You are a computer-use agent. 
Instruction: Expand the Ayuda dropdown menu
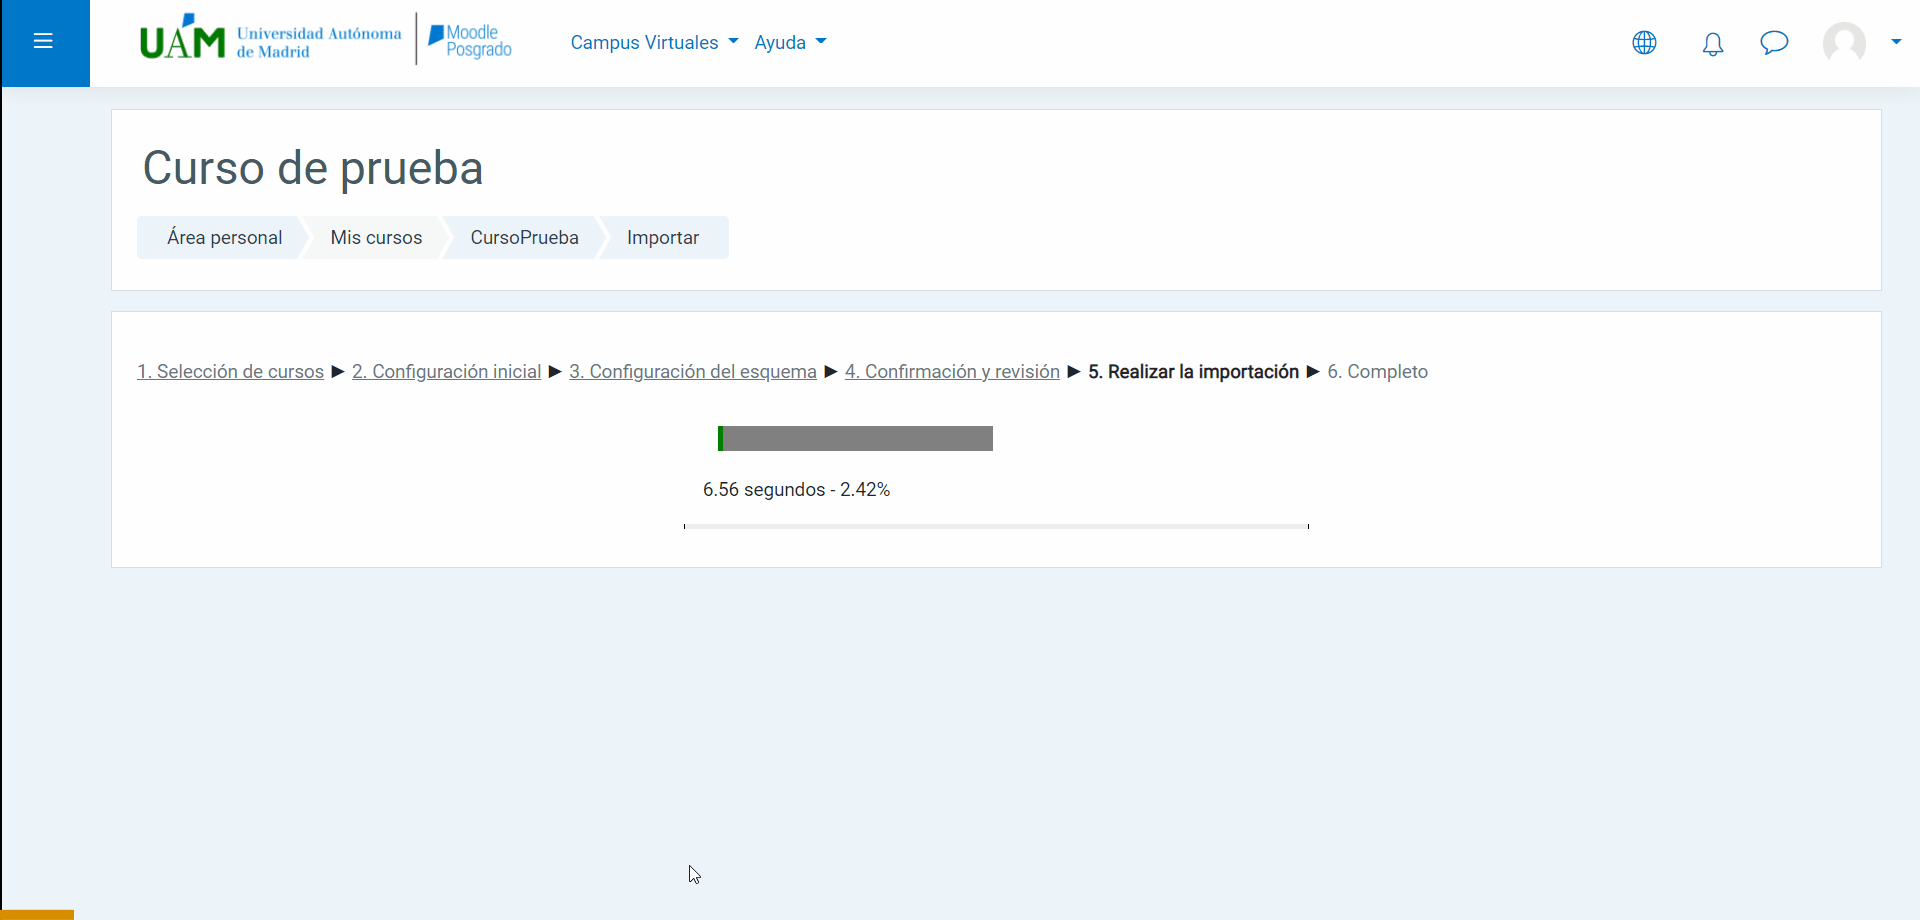pyautogui.click(x=790, y=42)
